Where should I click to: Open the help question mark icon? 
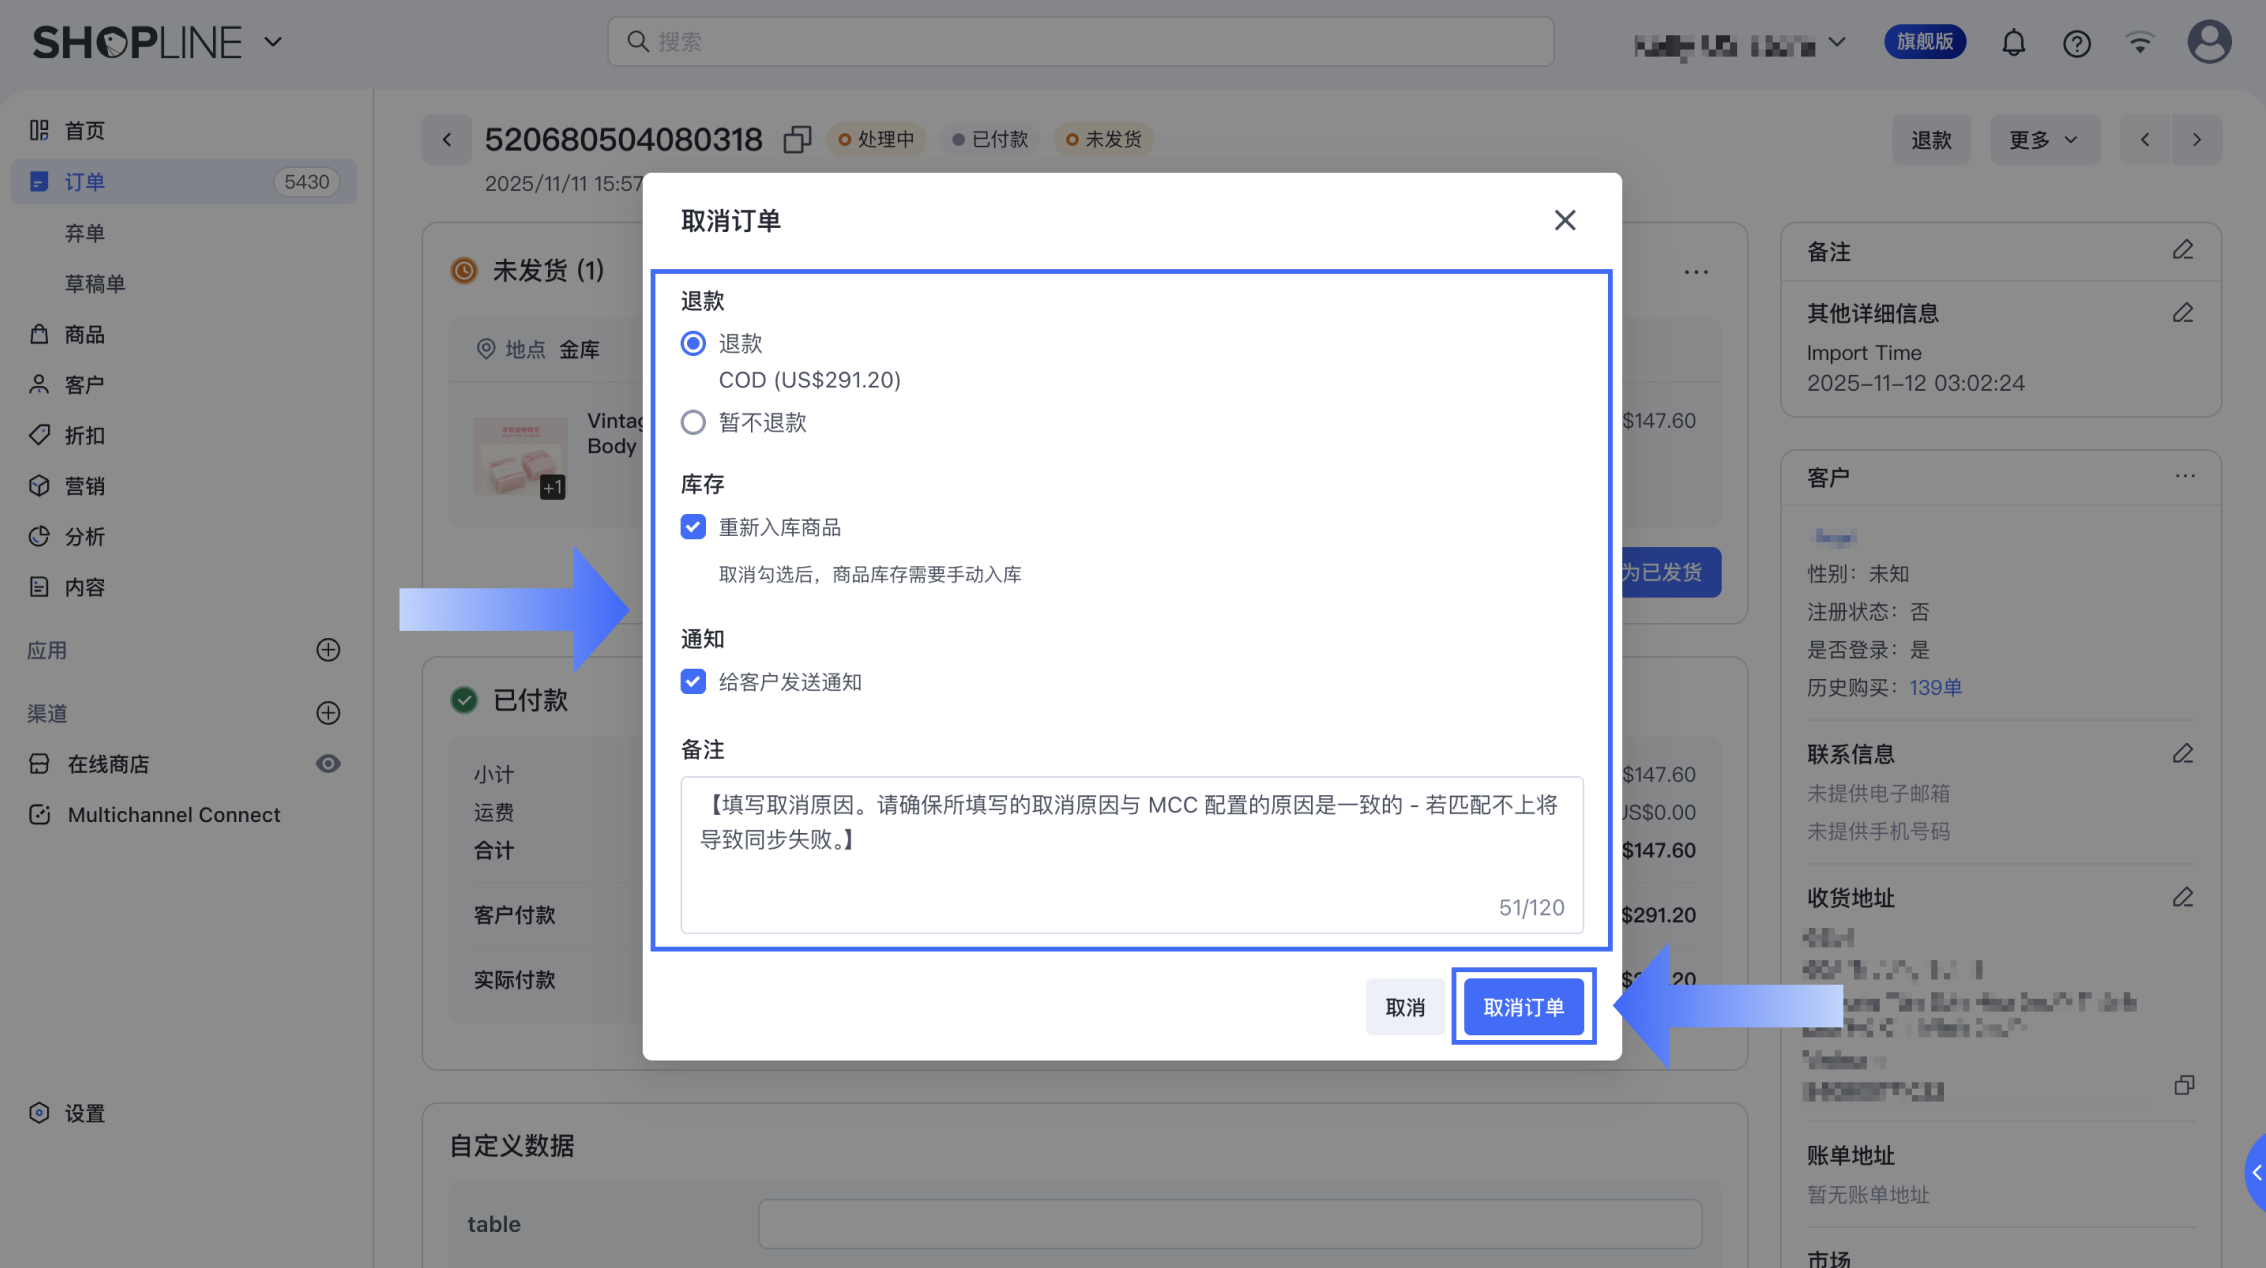click(x=2076, y=43)
